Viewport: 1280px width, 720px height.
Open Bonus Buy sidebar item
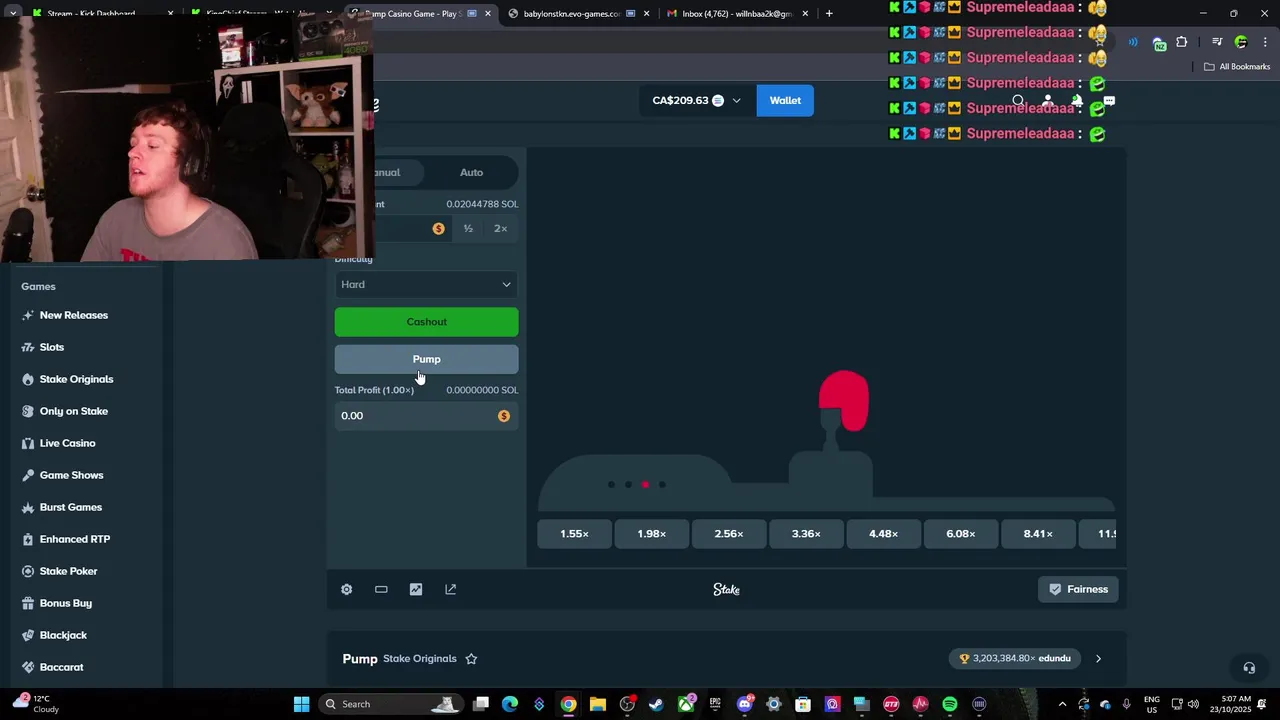[x=66, y=604]
